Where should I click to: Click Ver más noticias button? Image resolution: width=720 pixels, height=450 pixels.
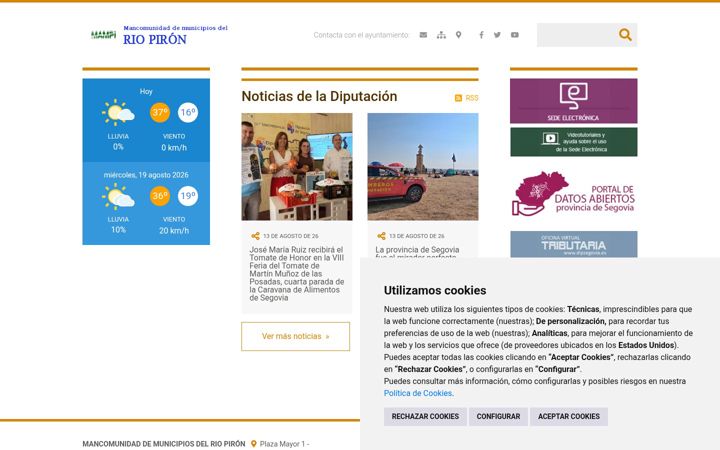point(296,336)
